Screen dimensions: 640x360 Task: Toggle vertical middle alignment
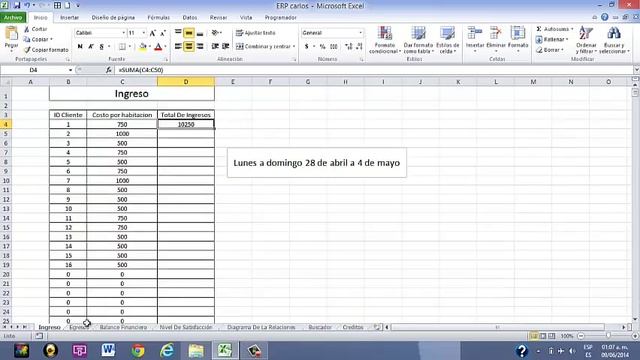[189, 33]
